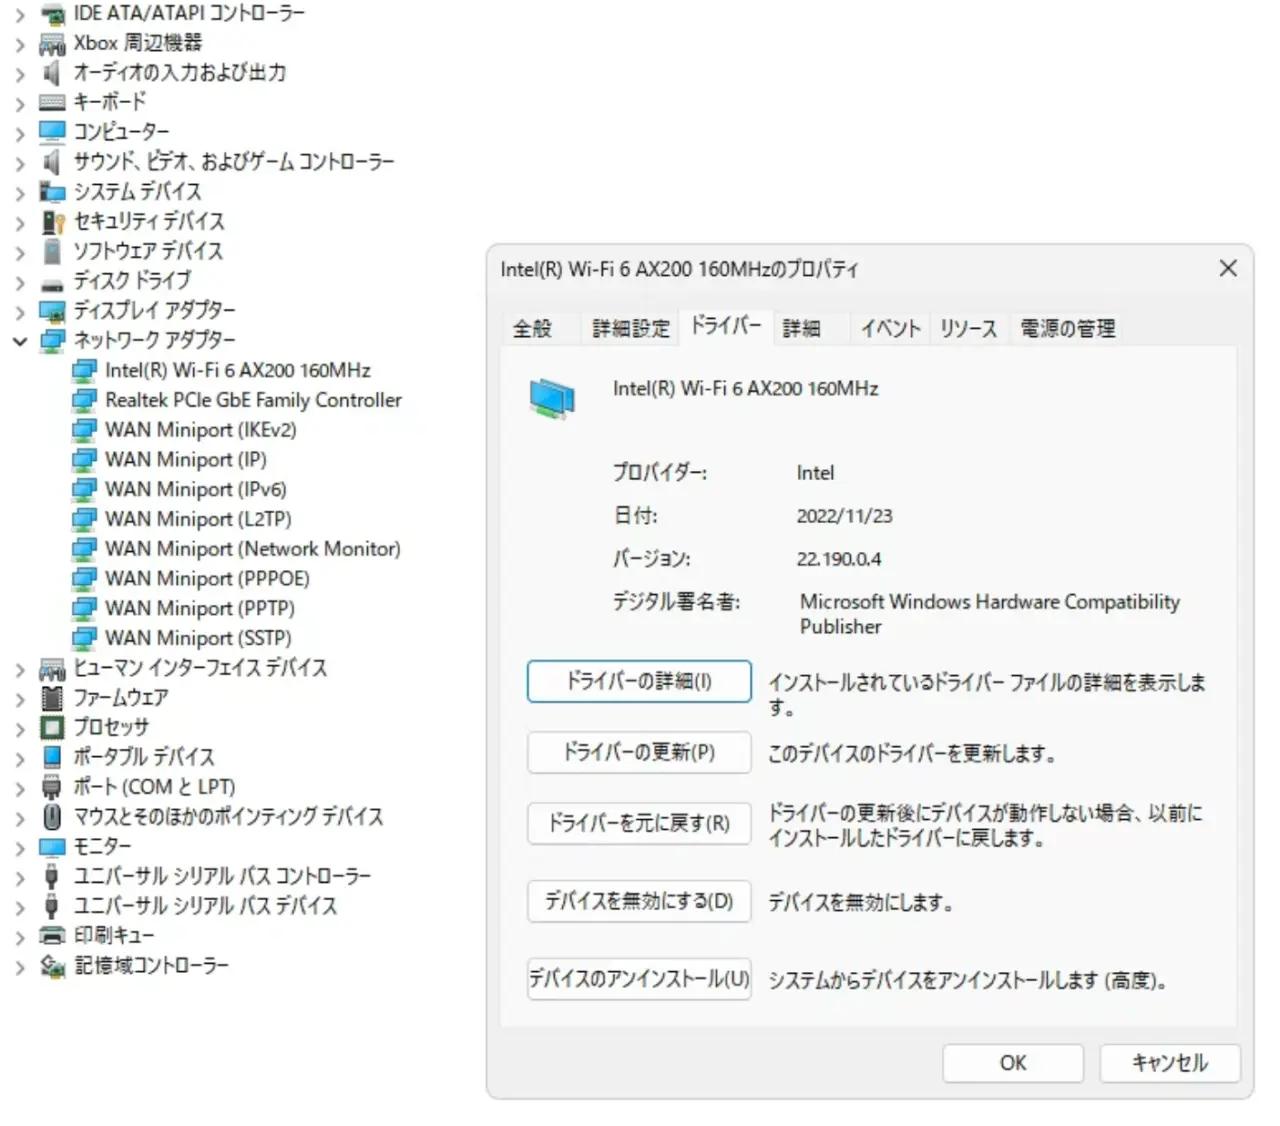Select WAN Miniport (IP) in the tree
The height and width of the screenshot is (1126, 1280).
coord(186,460)
